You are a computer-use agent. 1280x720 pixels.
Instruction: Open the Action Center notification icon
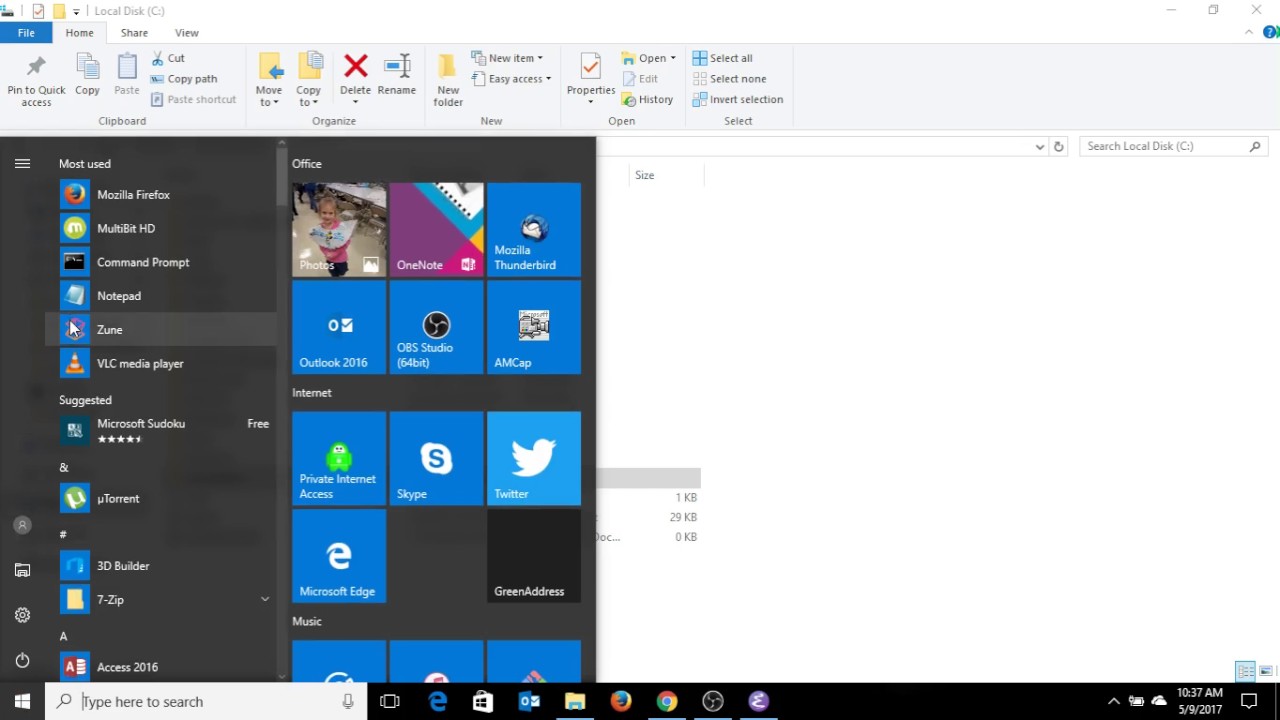click(x=1249, y=702)
